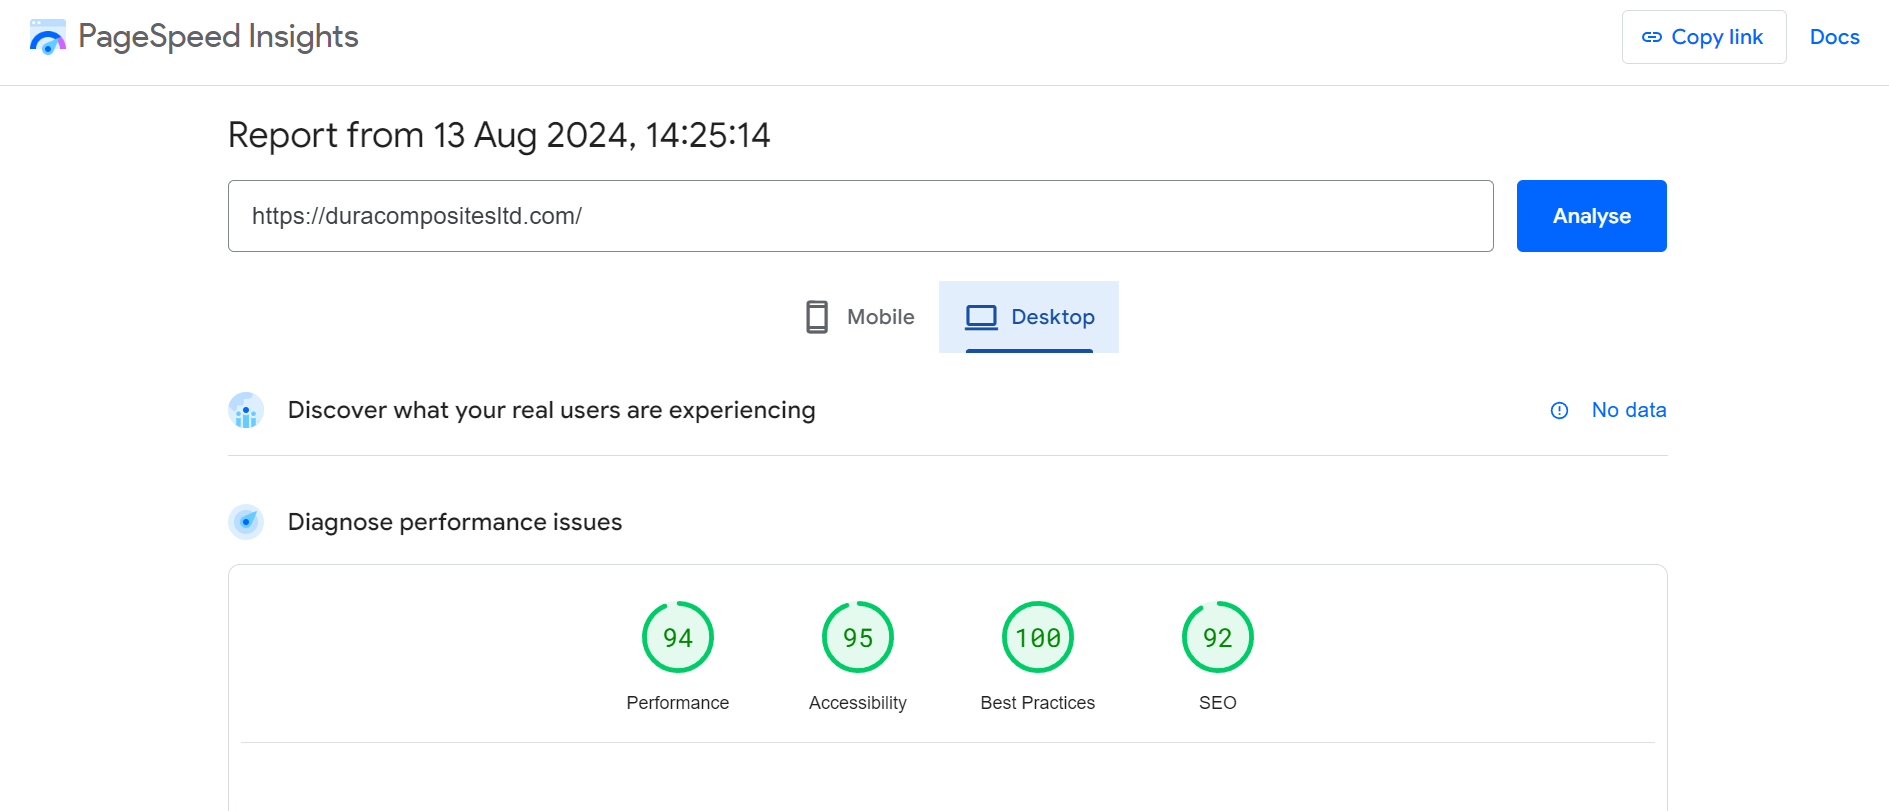Click the No data info icon

tap(1559, 410)
